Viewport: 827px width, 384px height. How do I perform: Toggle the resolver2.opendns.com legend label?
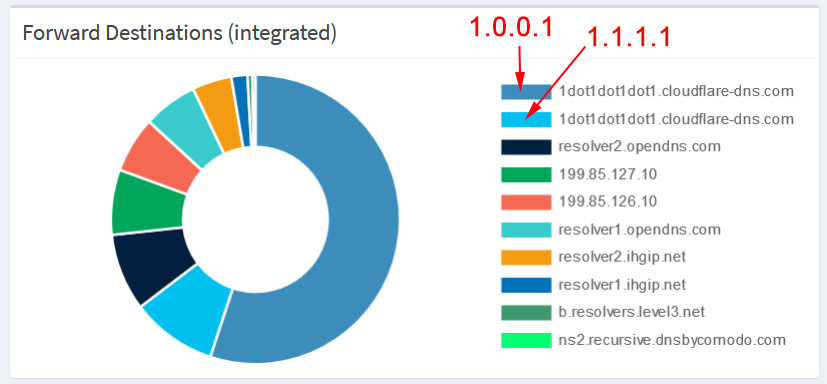[639, 147]
